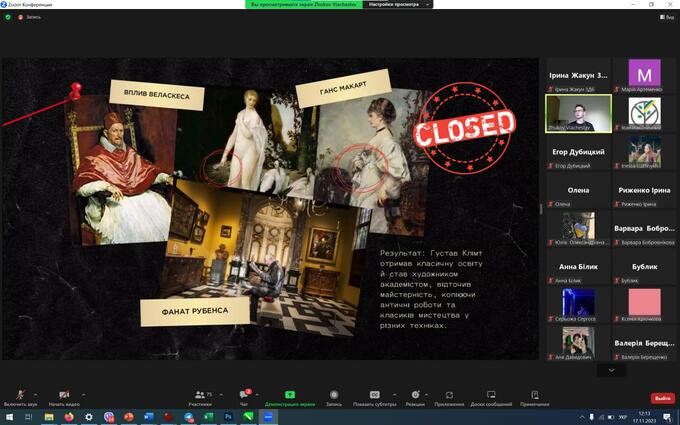Open Telegram from the taskbar
Viewport: 680px width, 425px height.
click(x=189, y=417)
